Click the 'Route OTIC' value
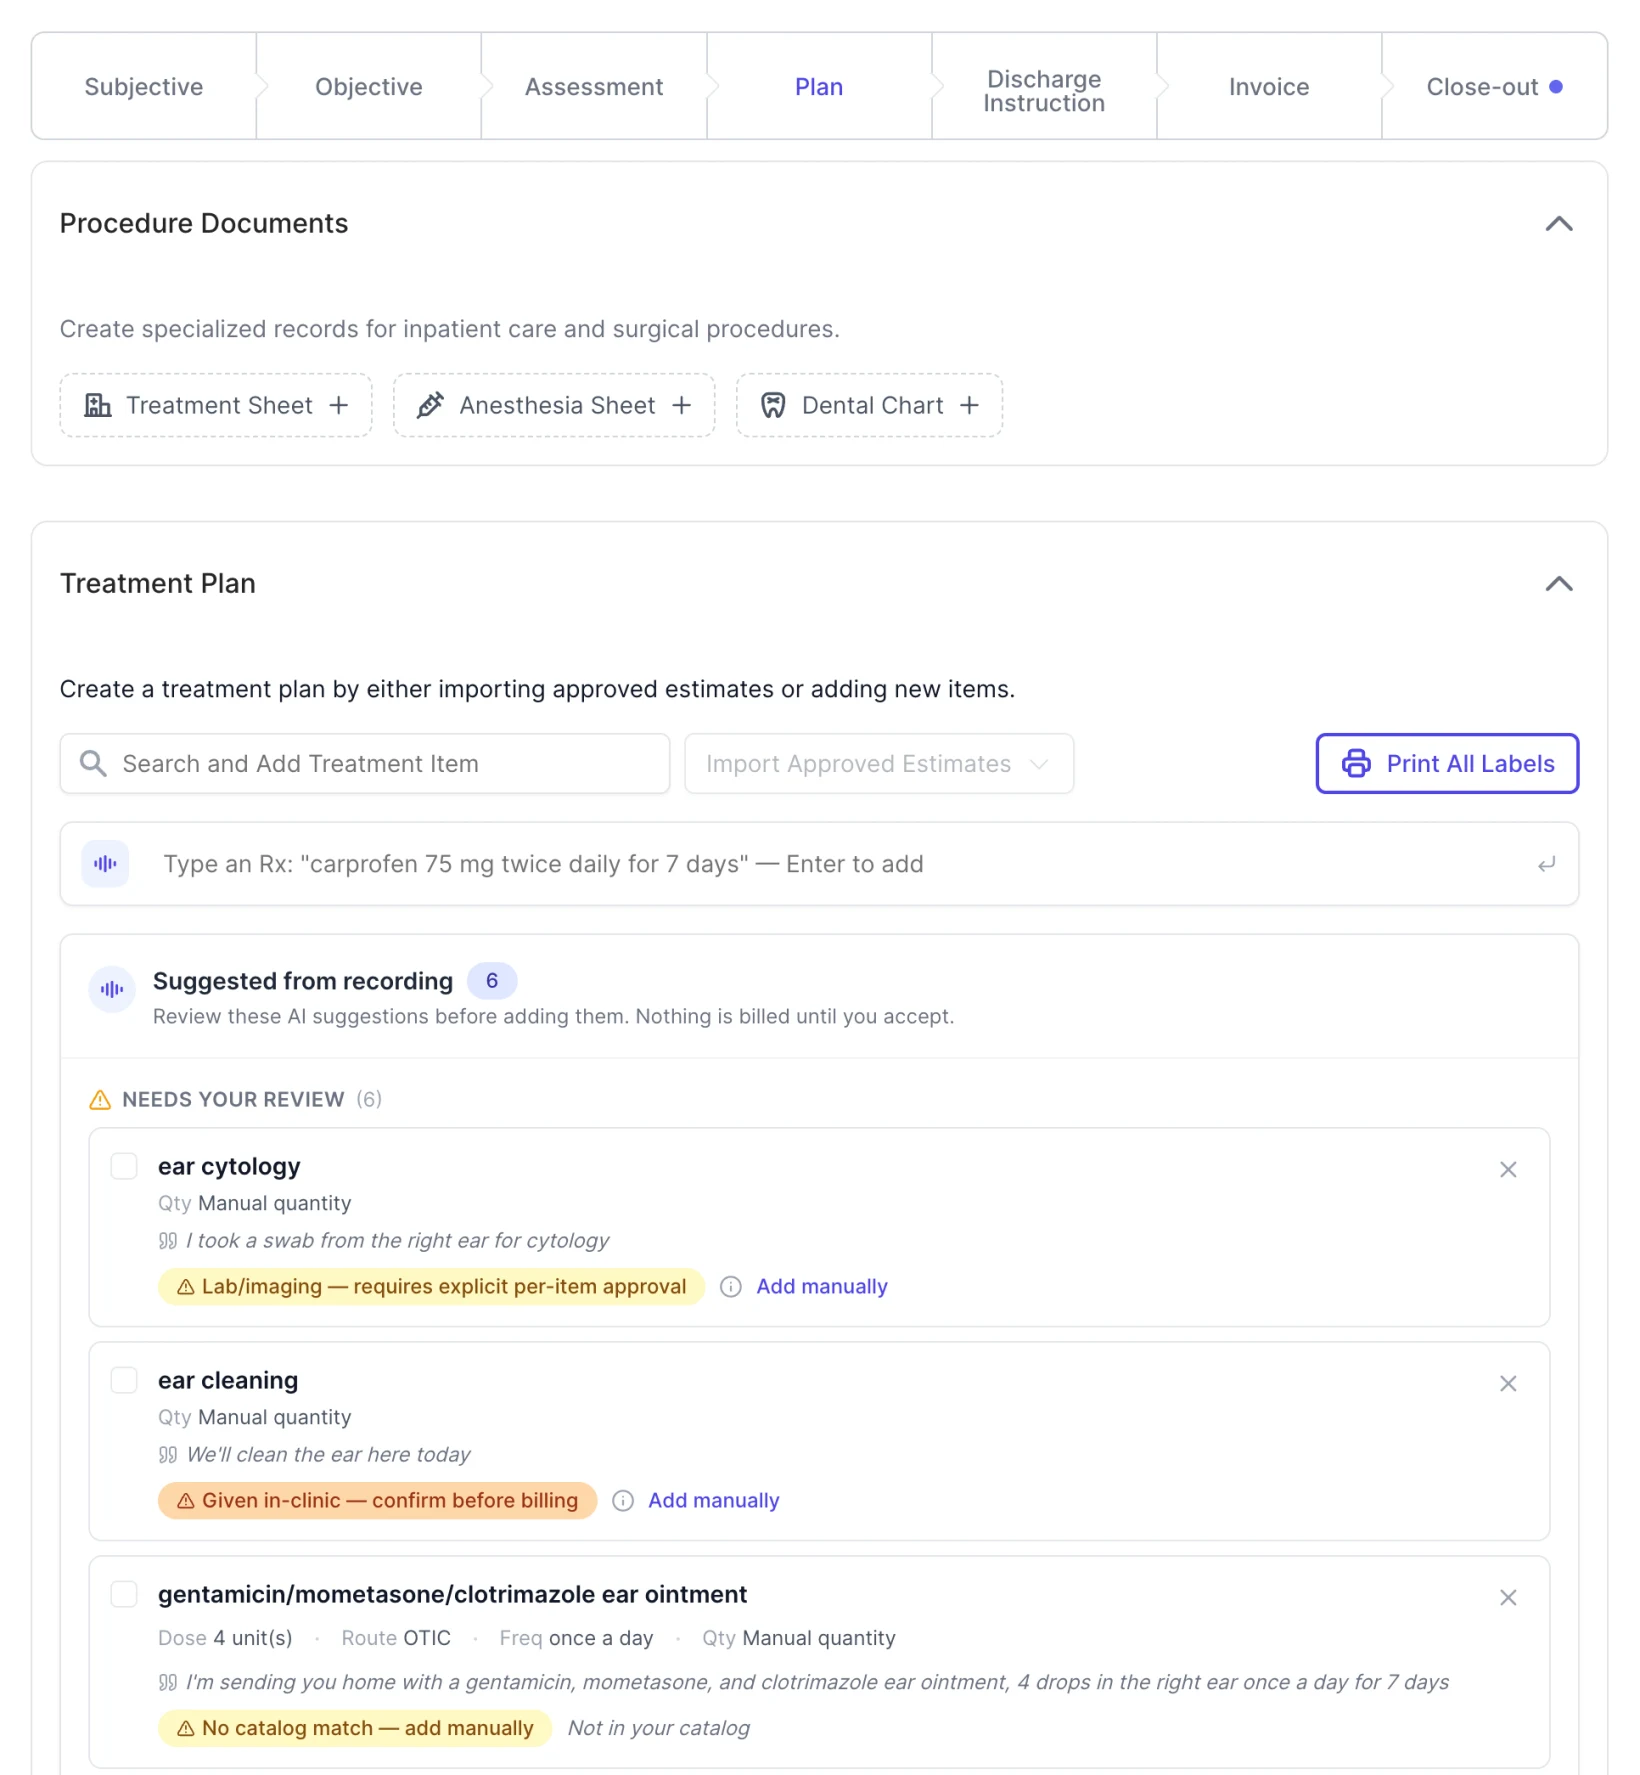1640x1775 pixels. (x=396, y=1638)
